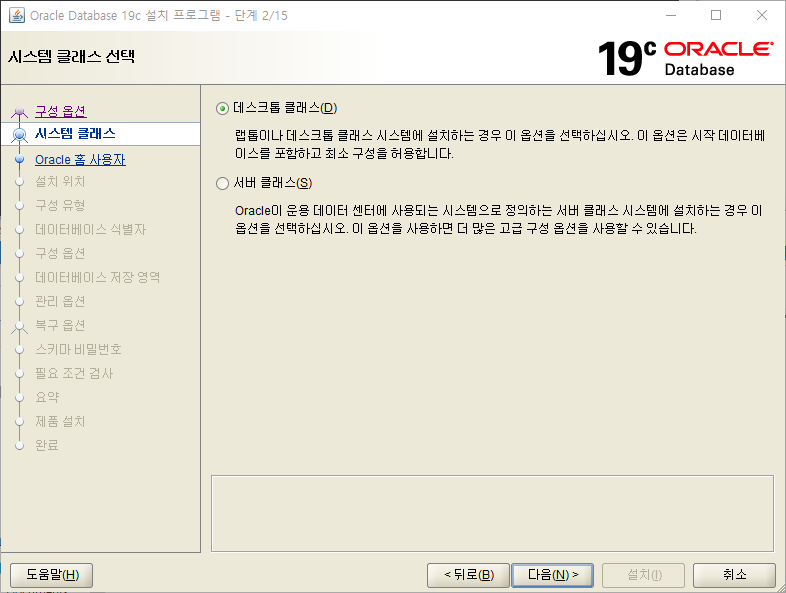
Task: Click the 설치 위치 step label
Action: tap(60, 181)
